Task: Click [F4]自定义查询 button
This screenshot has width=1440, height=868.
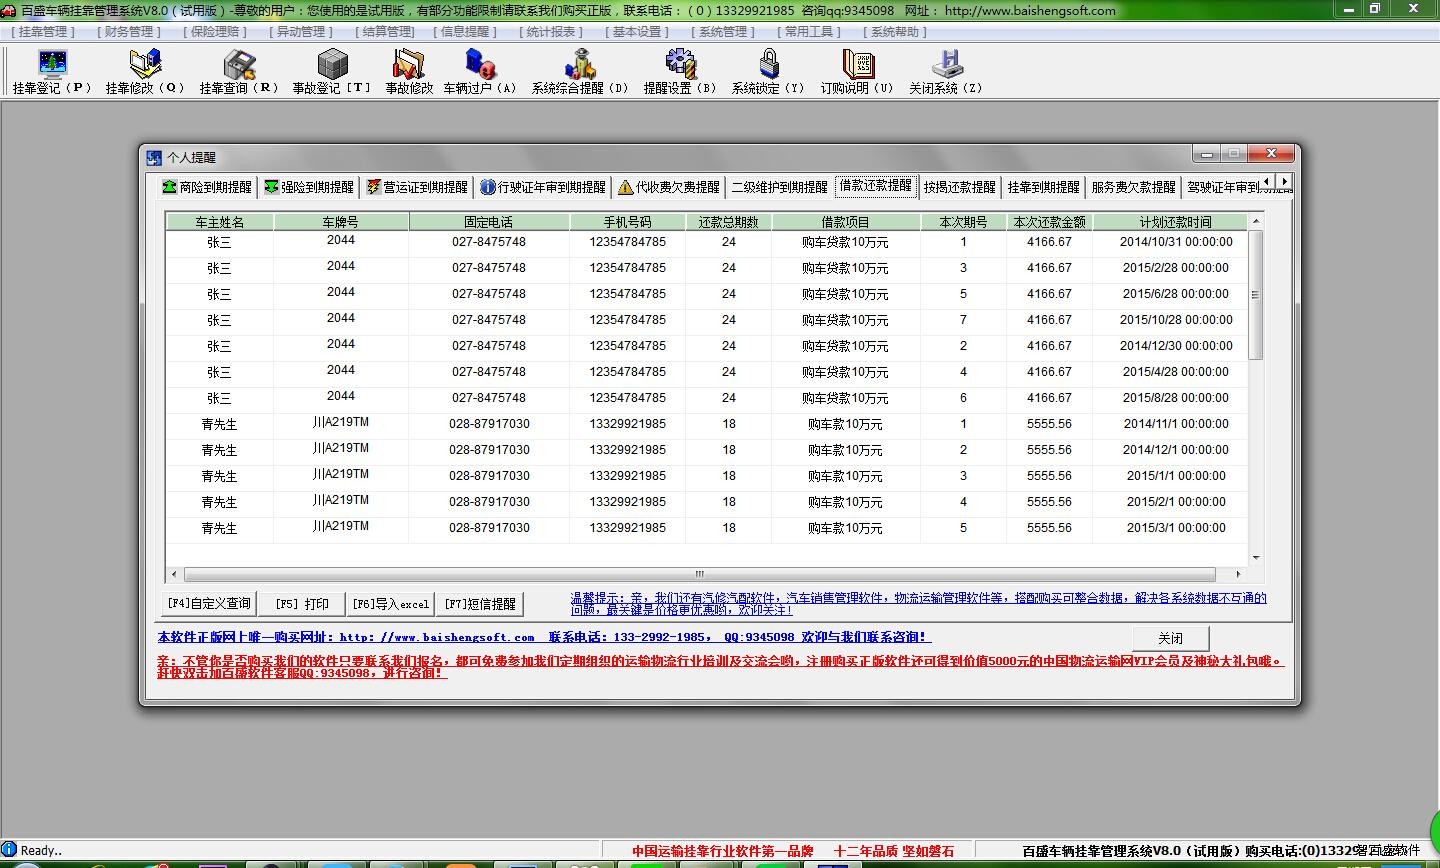Action: click(208, 604)
